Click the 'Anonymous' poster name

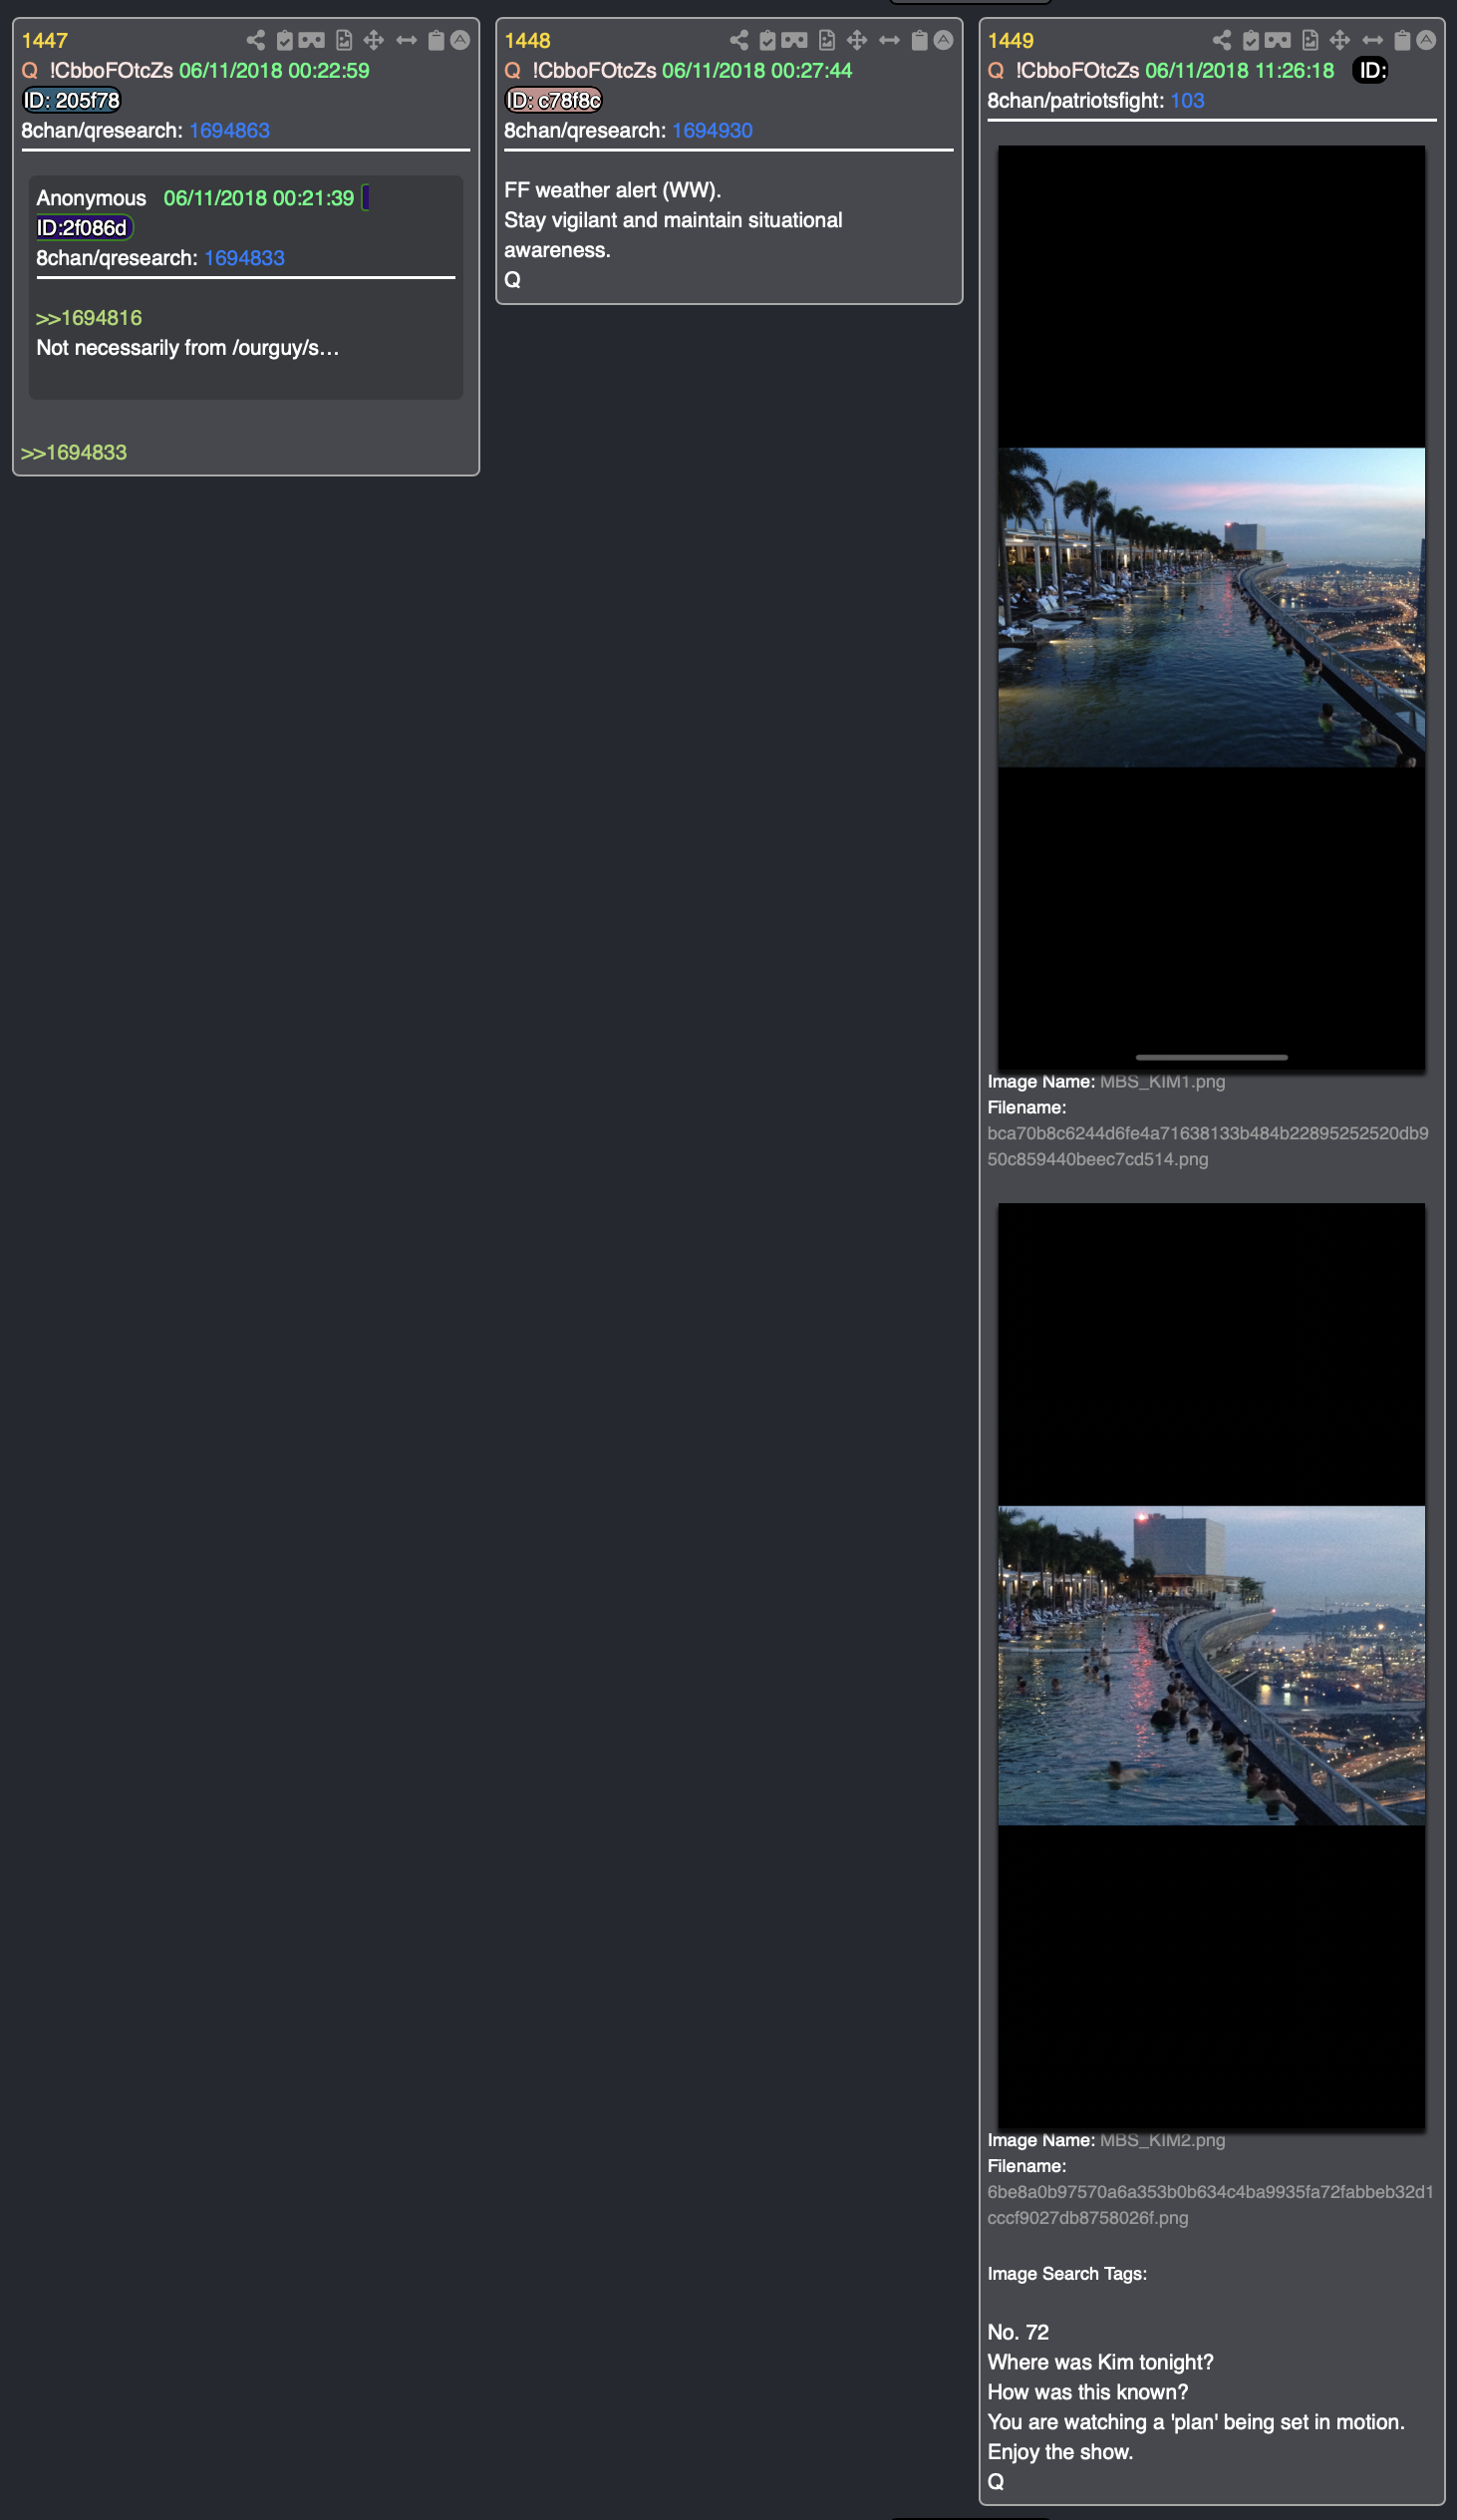pyautogui.click(x=91, y=198)
